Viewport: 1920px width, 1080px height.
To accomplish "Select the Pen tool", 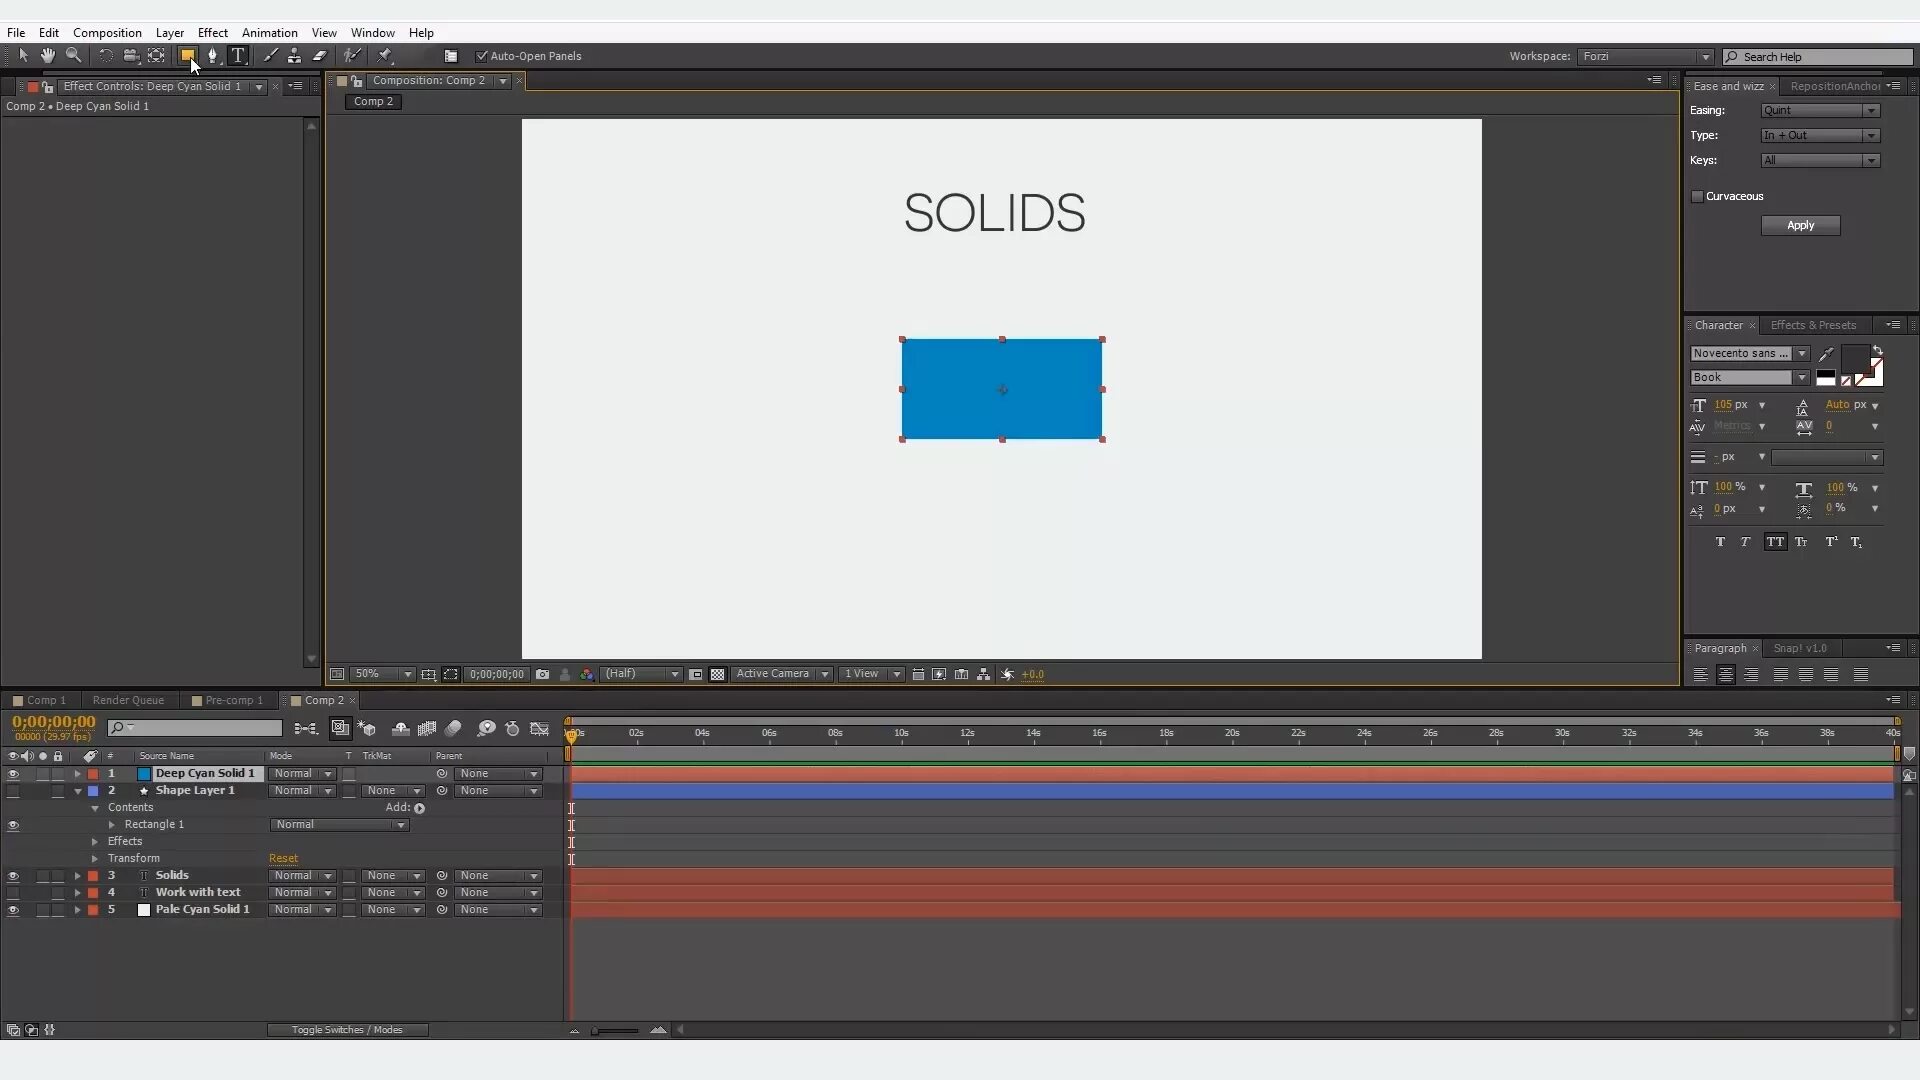I will click(212, 56).
